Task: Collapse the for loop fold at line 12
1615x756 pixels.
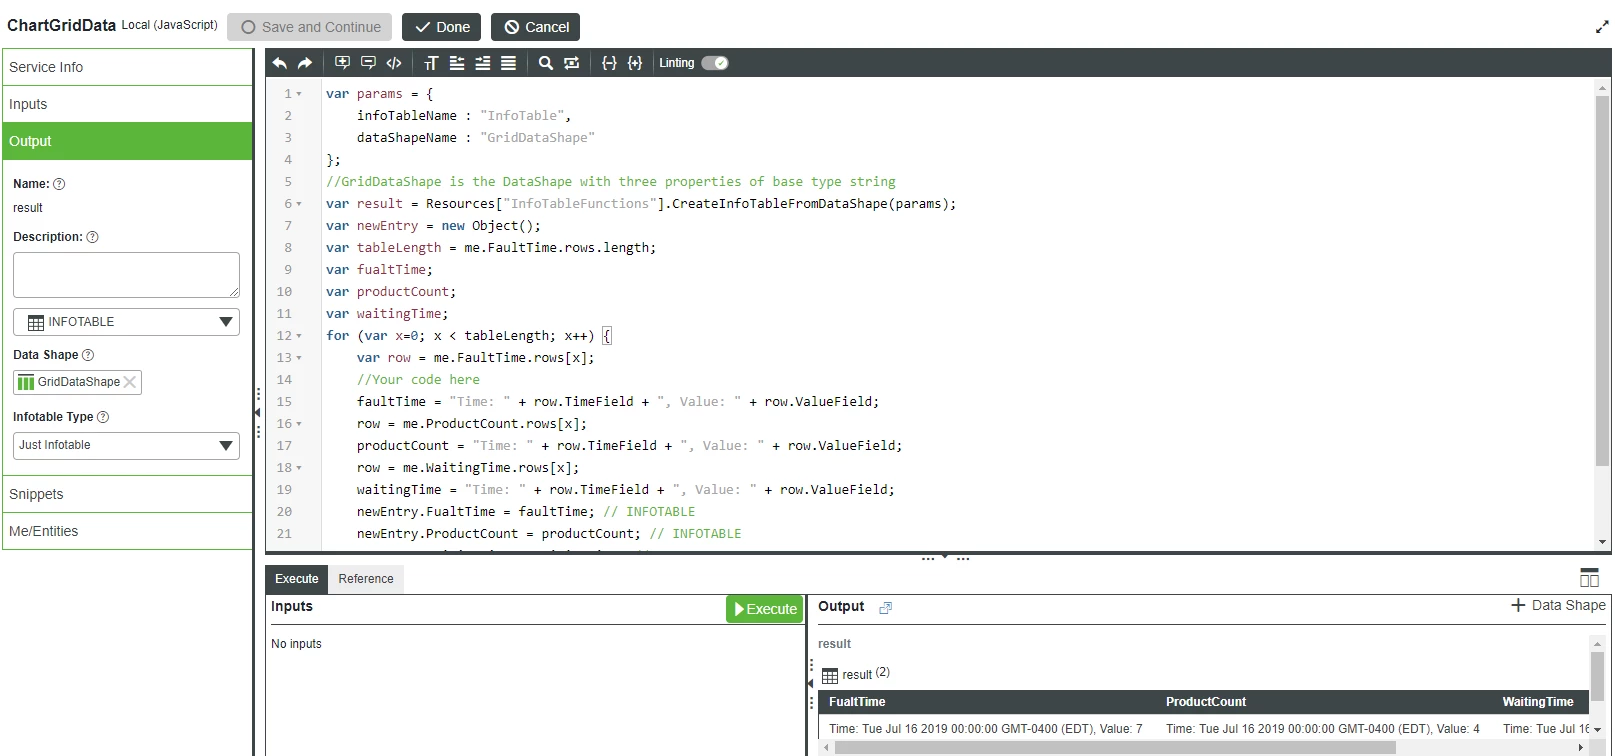Action: point(299,336)
